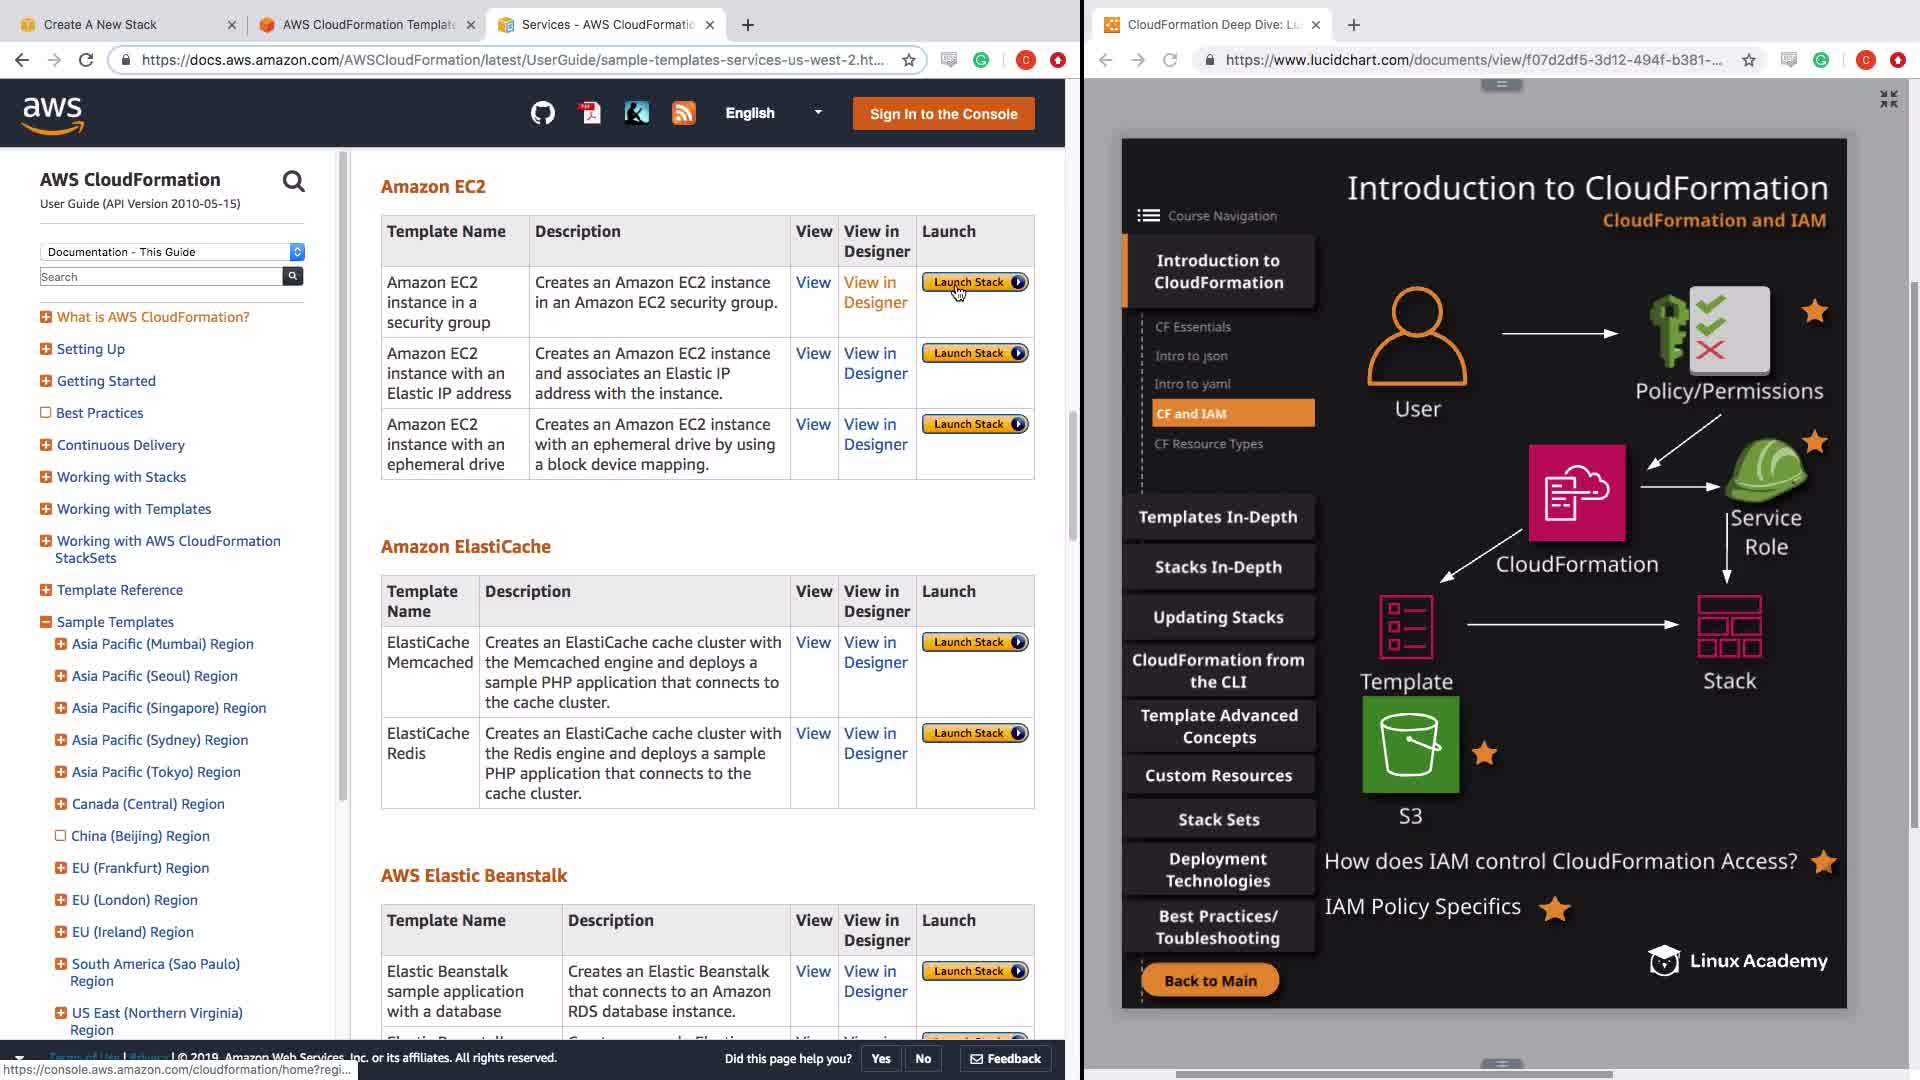Open the Documentation - This Guide dropdown
Image resolution: width=1920 pixels, height=1080 pixels.
click(172, 252)
